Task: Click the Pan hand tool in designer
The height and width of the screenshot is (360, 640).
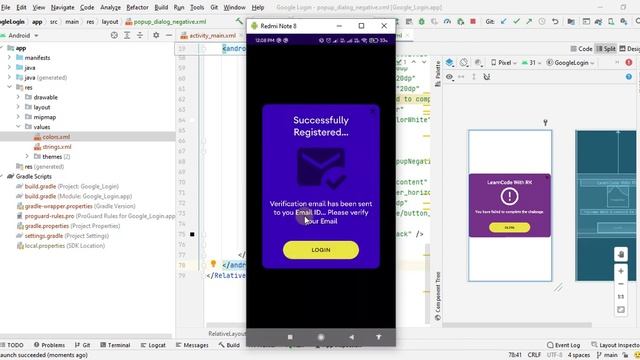Action: [621, 254]
